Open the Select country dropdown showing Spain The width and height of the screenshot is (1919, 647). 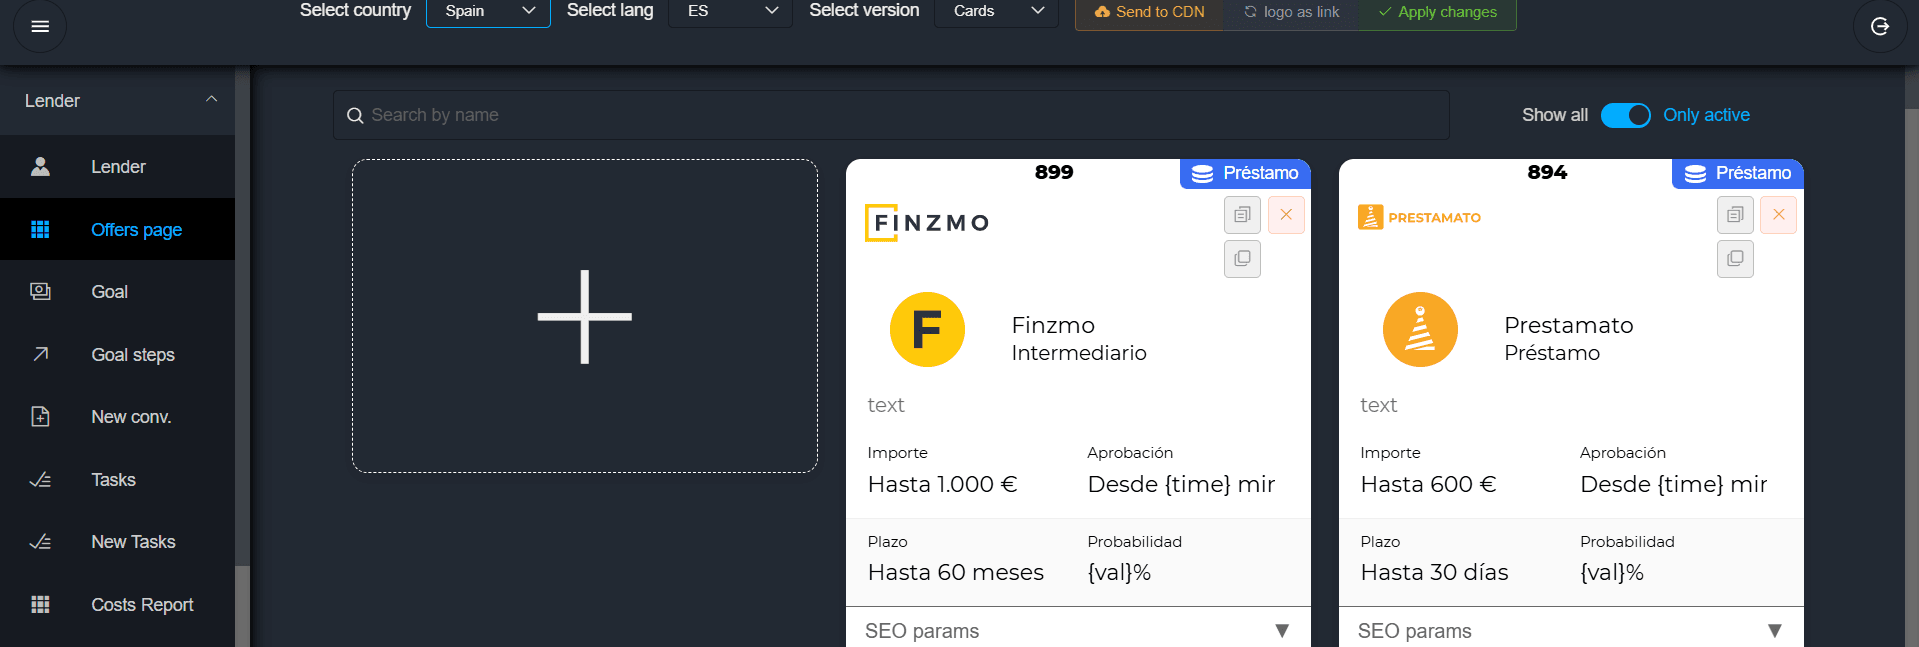[488, 12]
